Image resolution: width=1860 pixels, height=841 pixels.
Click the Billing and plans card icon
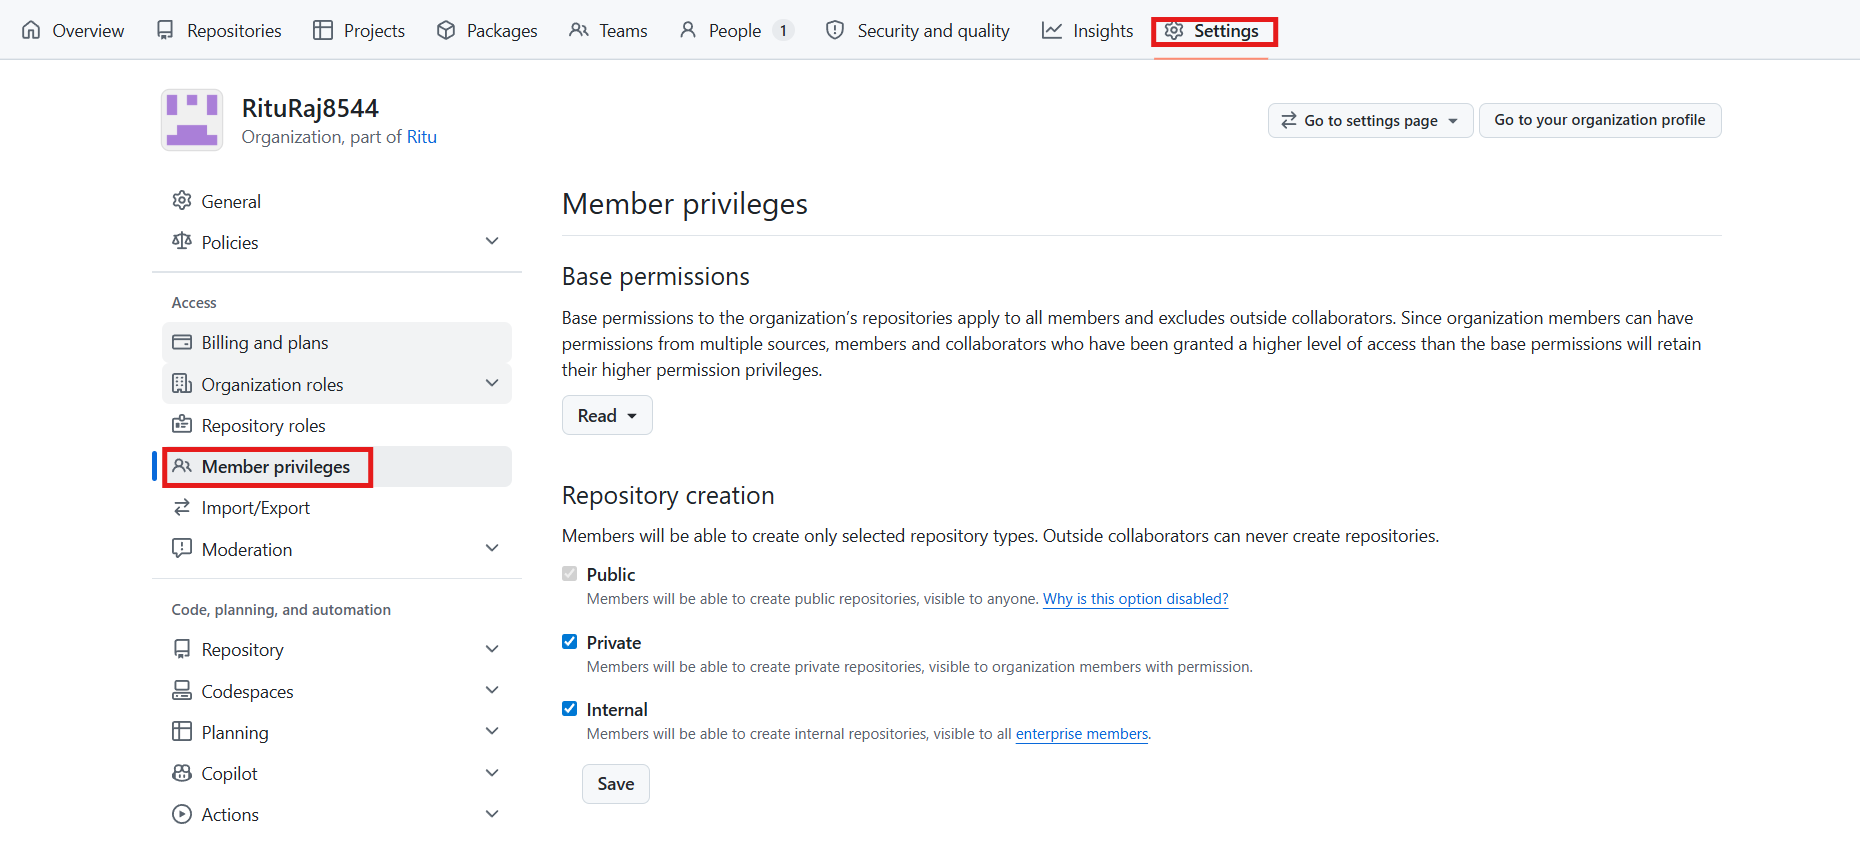pos(182,342)
